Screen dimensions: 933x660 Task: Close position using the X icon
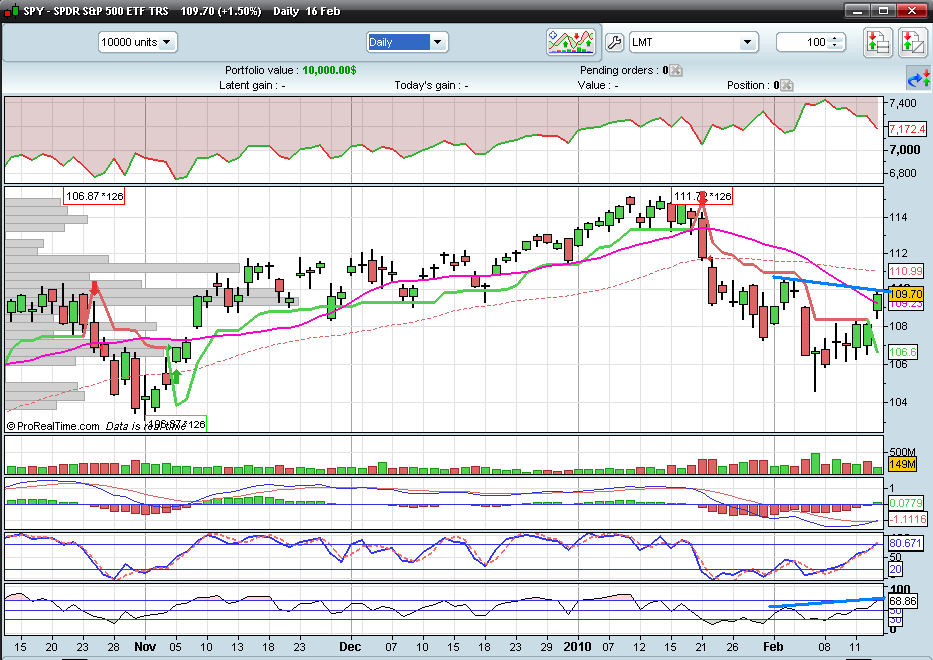point(787,86)
